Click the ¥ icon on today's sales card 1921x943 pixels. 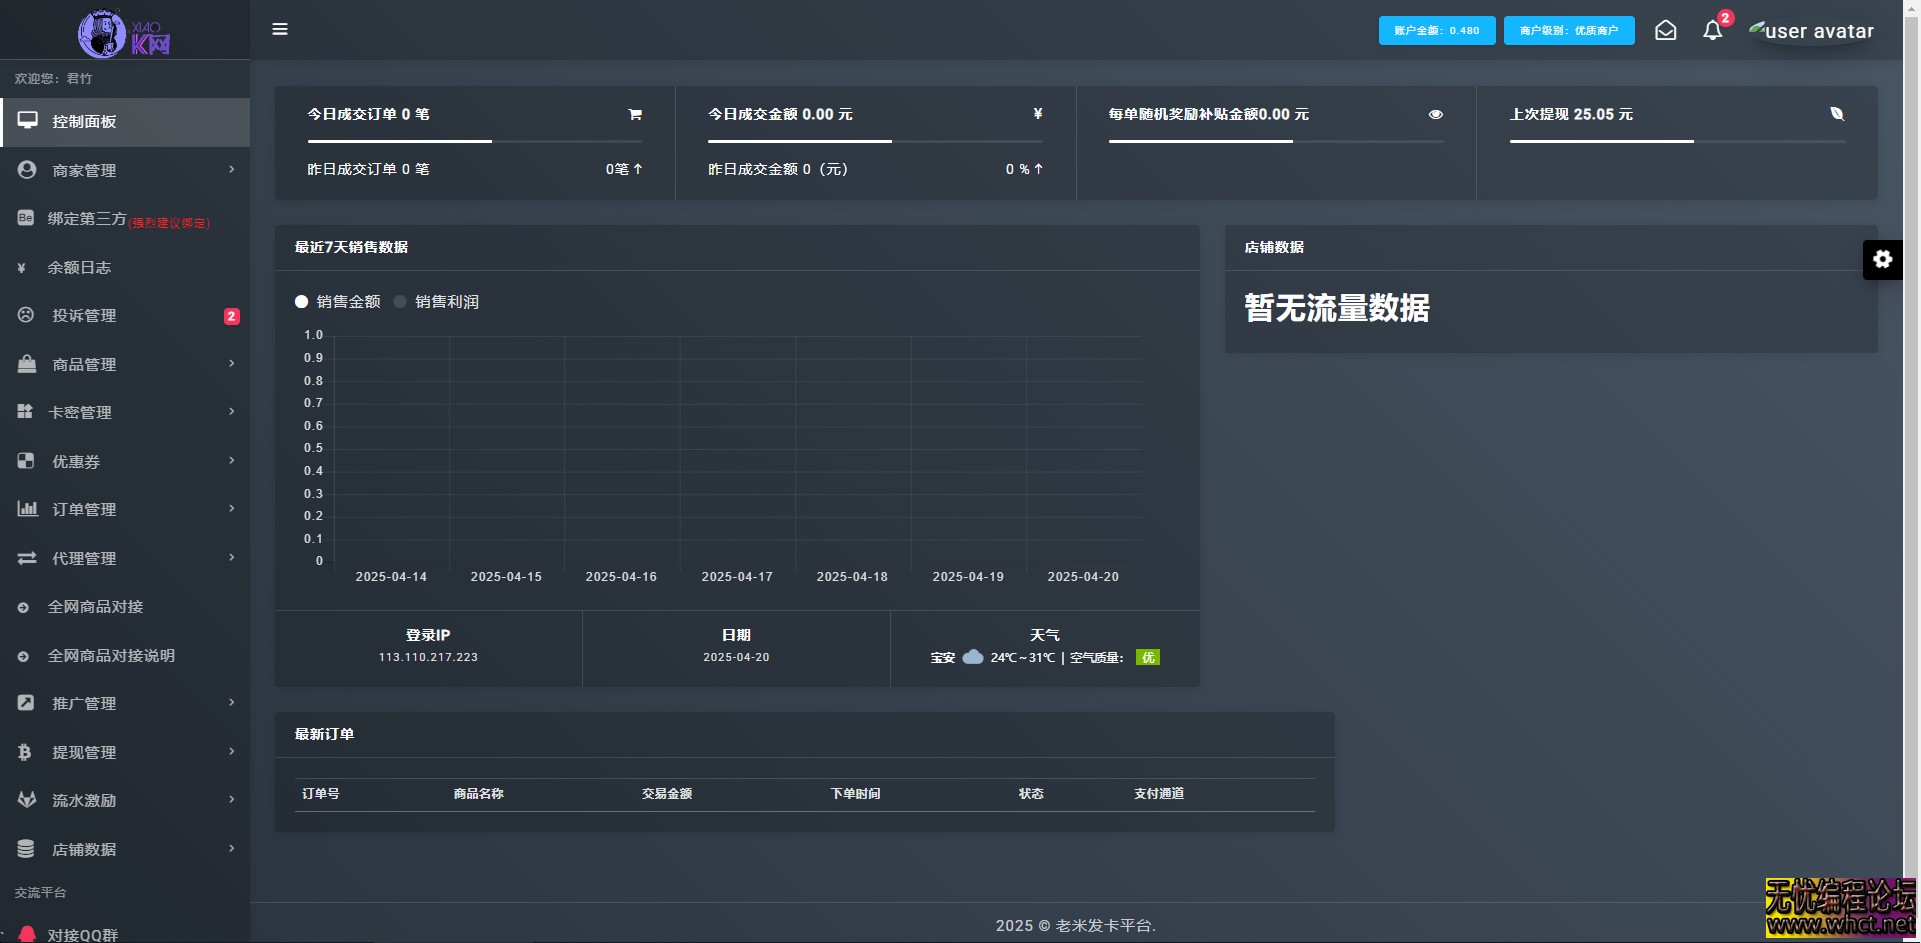pos(1037,114)
